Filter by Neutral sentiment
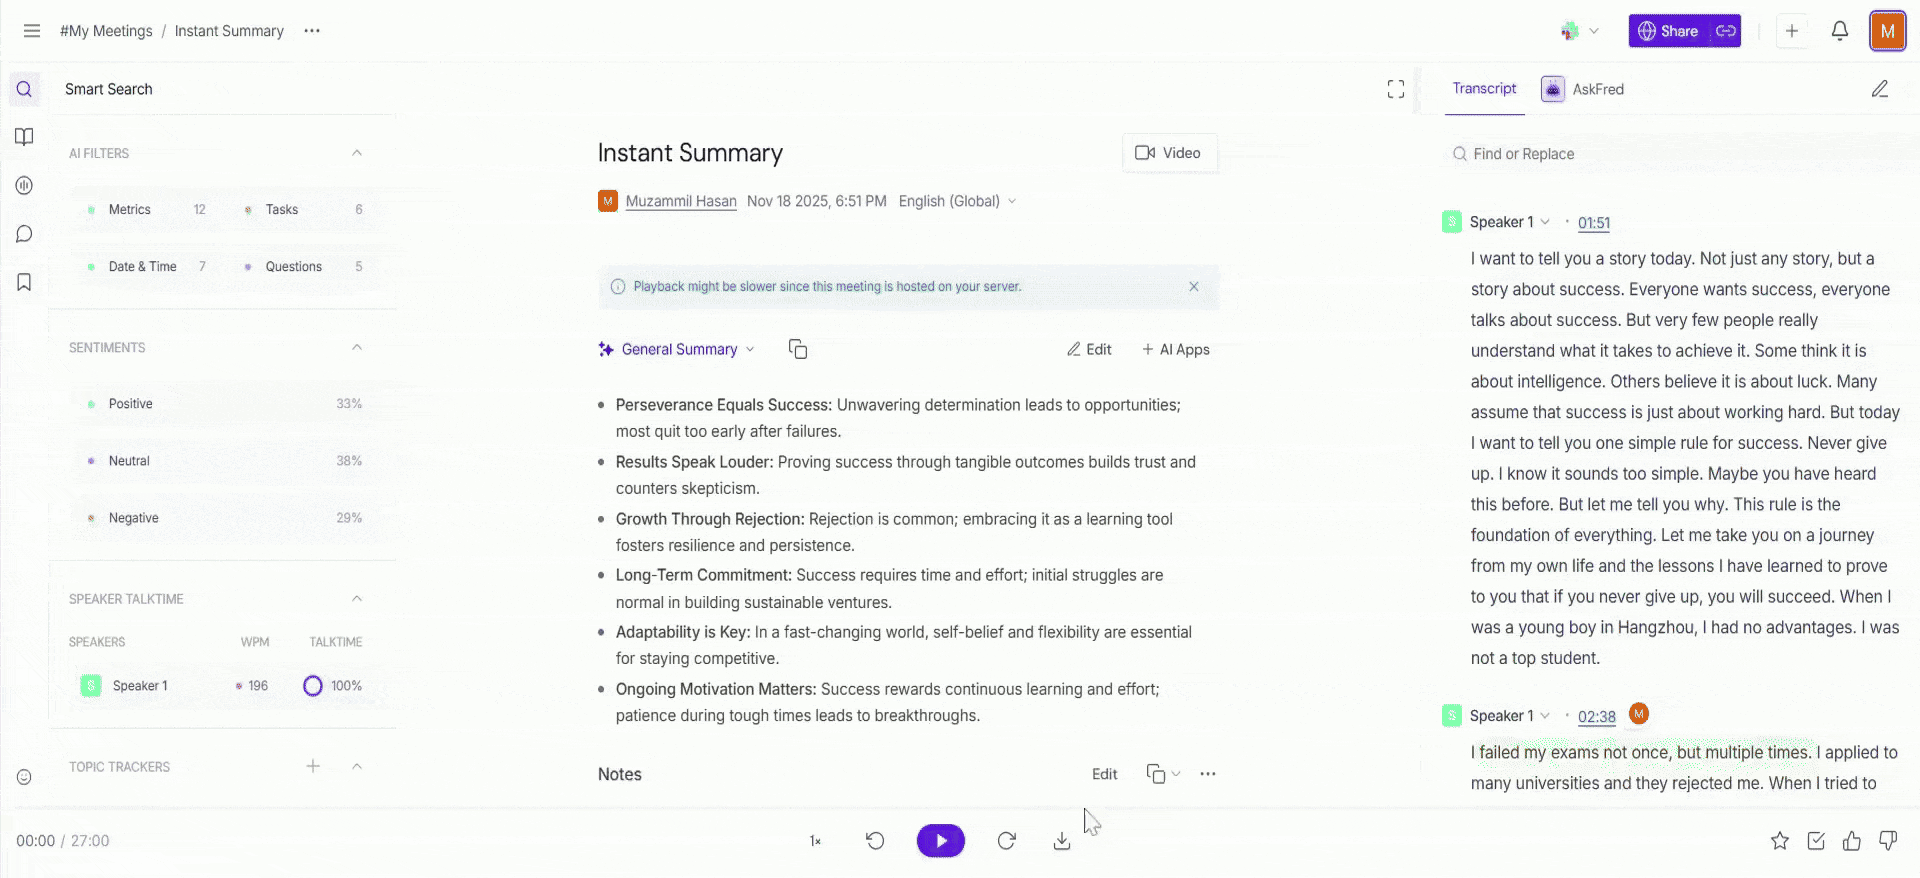The image size is (1920, 878). [x=223, y=461]
